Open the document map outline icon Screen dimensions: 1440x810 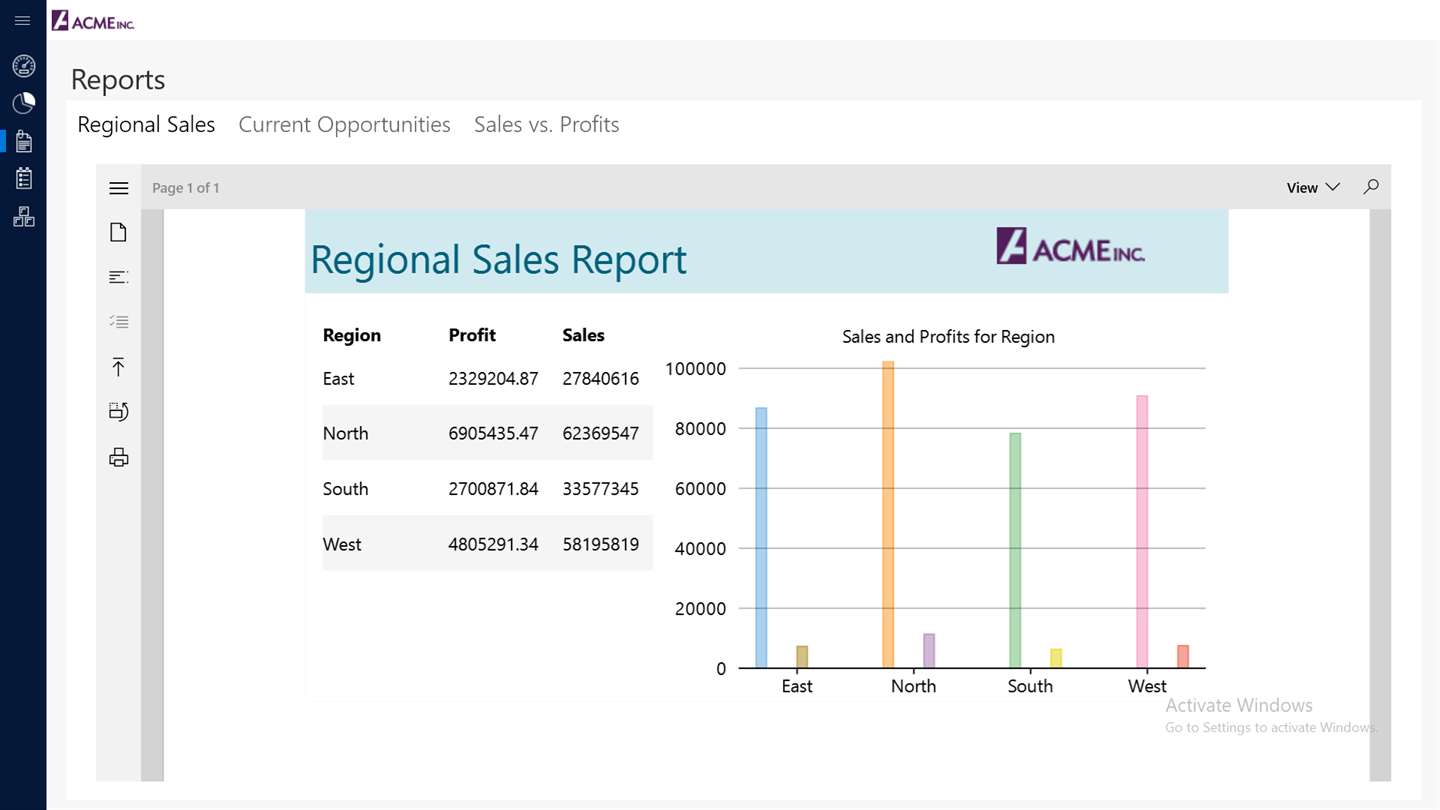pos(118,277)
